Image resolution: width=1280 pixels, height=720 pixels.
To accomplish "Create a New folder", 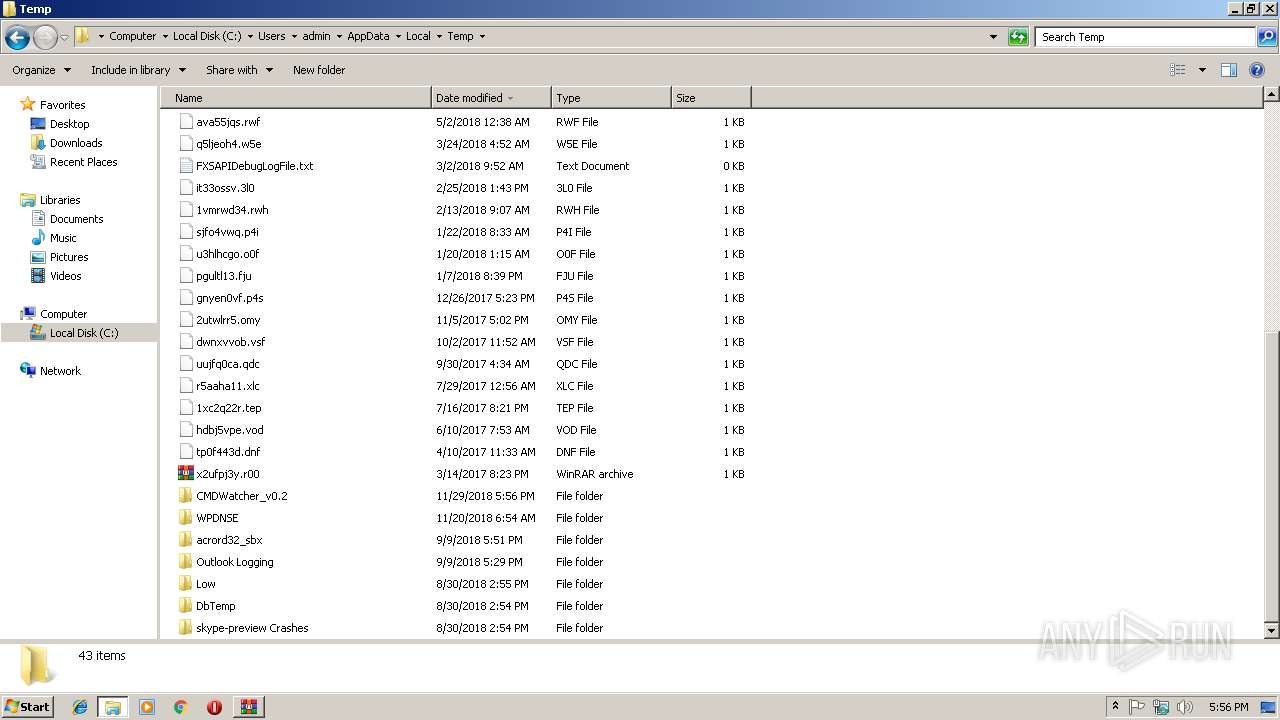I will pos(319,70).
